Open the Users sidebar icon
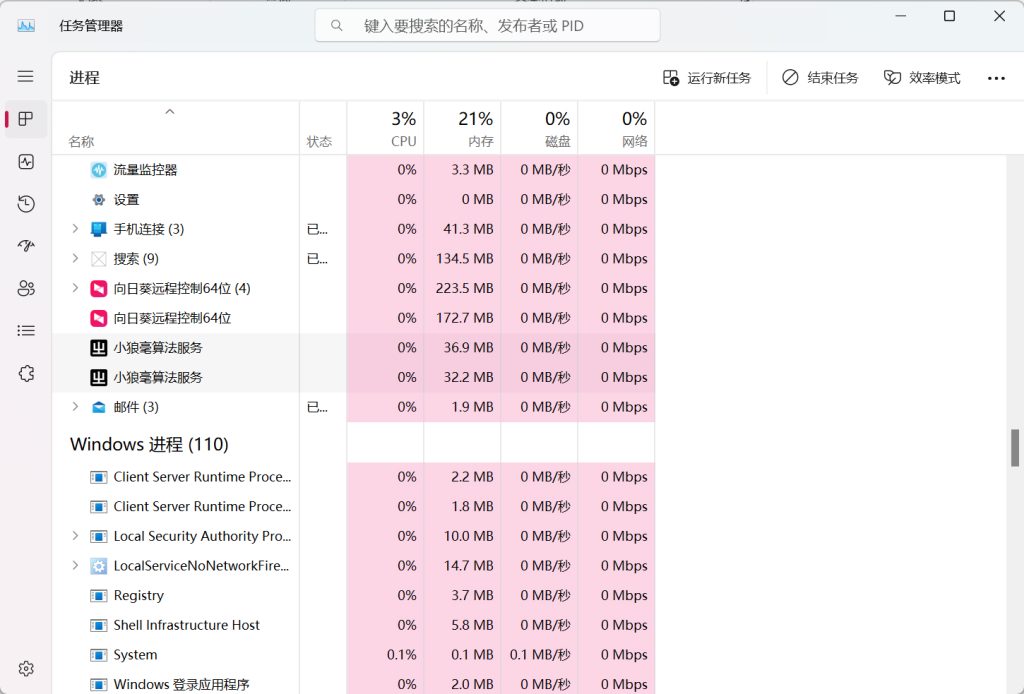The width and height of the screenshot is (1024, 694). tap(25, 289)
